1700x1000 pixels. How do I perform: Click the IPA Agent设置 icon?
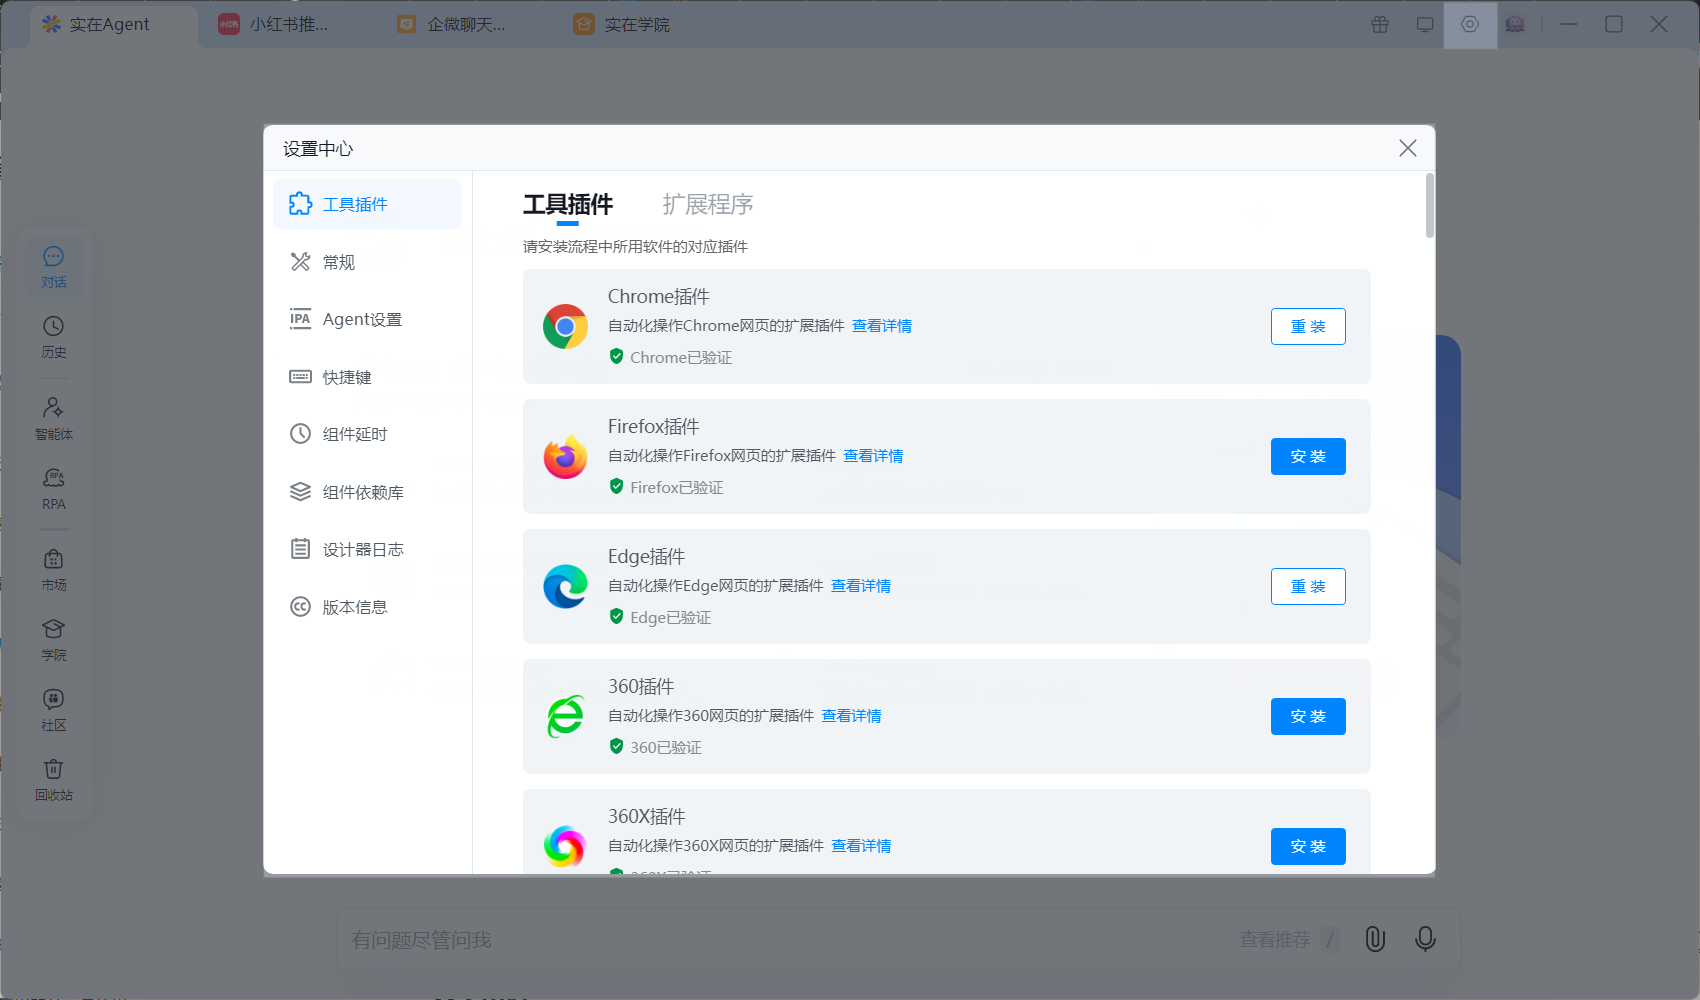[x=300, y=319]
